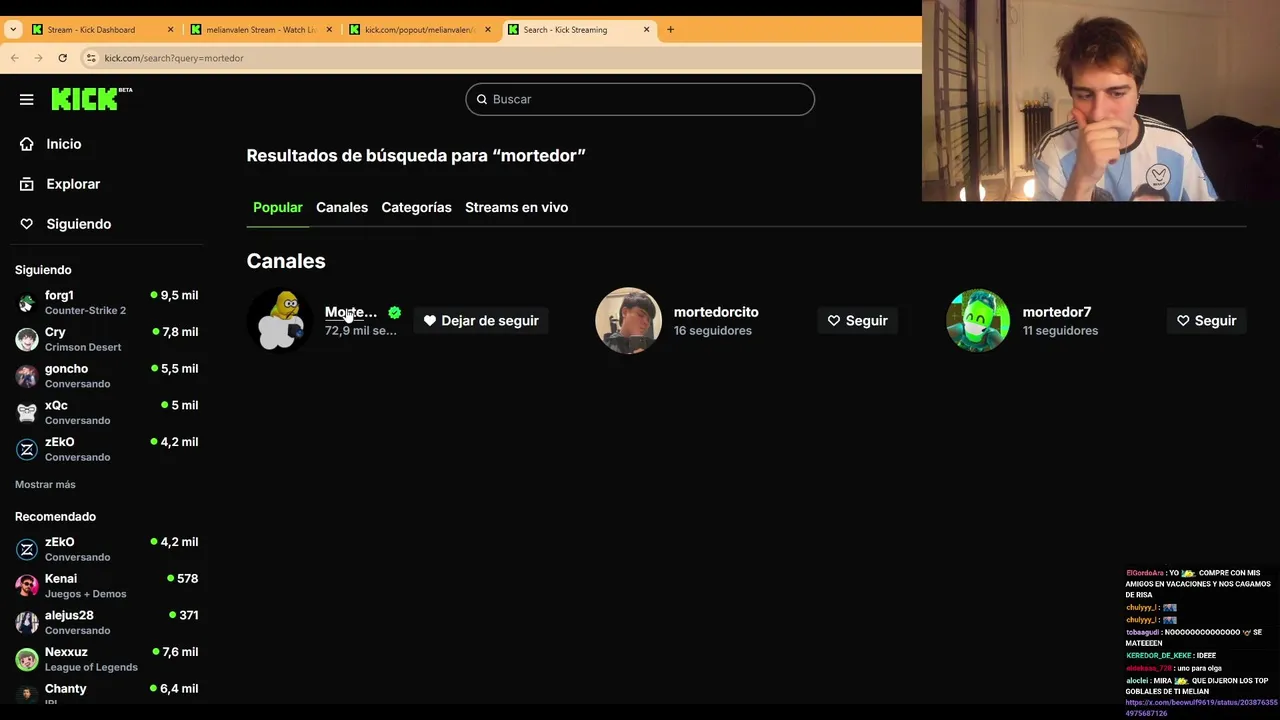Open a new browser tab
Viewport: 1280px width, 720px height.
[x=670, y=29]
